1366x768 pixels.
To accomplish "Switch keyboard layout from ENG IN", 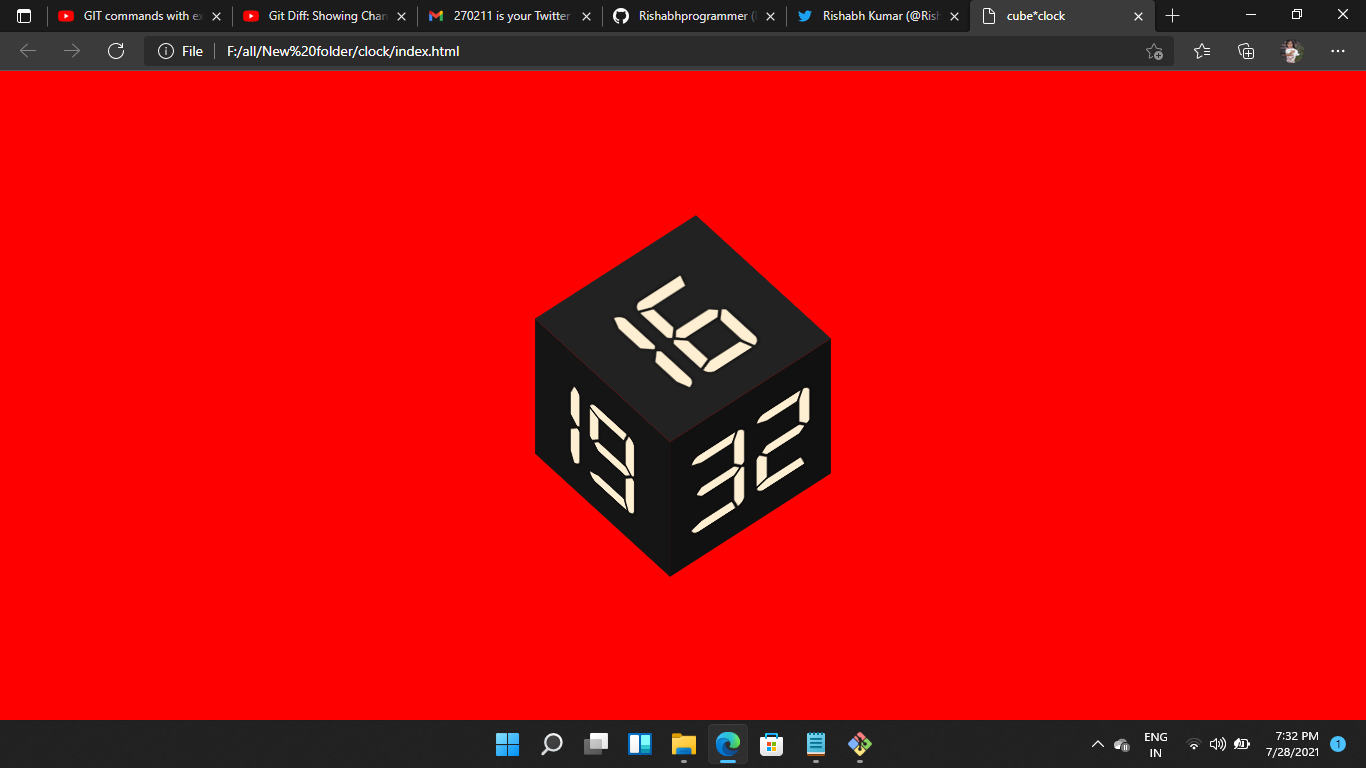I will (x=1155, y=744).
